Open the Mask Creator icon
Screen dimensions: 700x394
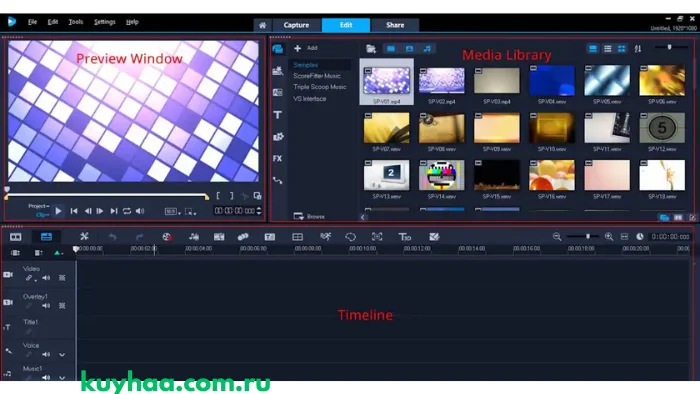pos(350,237)
